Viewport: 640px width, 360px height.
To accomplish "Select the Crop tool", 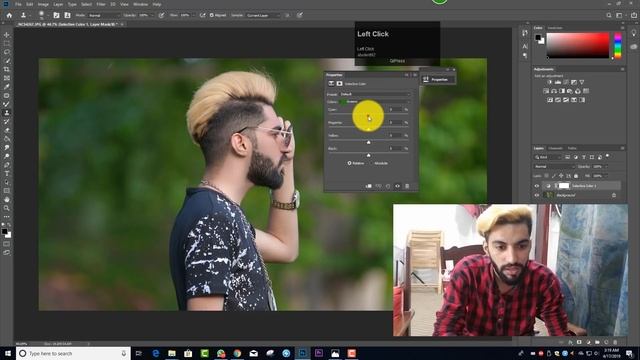I will (7, 69).
